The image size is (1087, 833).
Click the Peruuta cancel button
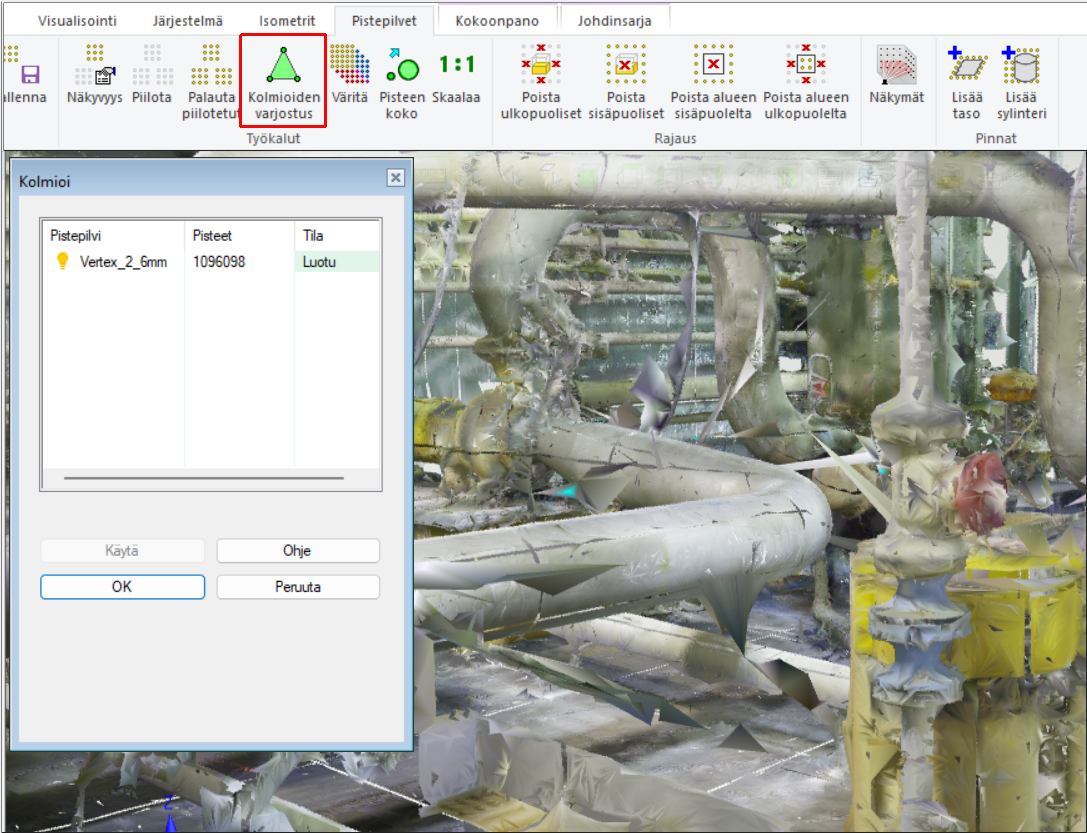298,587
